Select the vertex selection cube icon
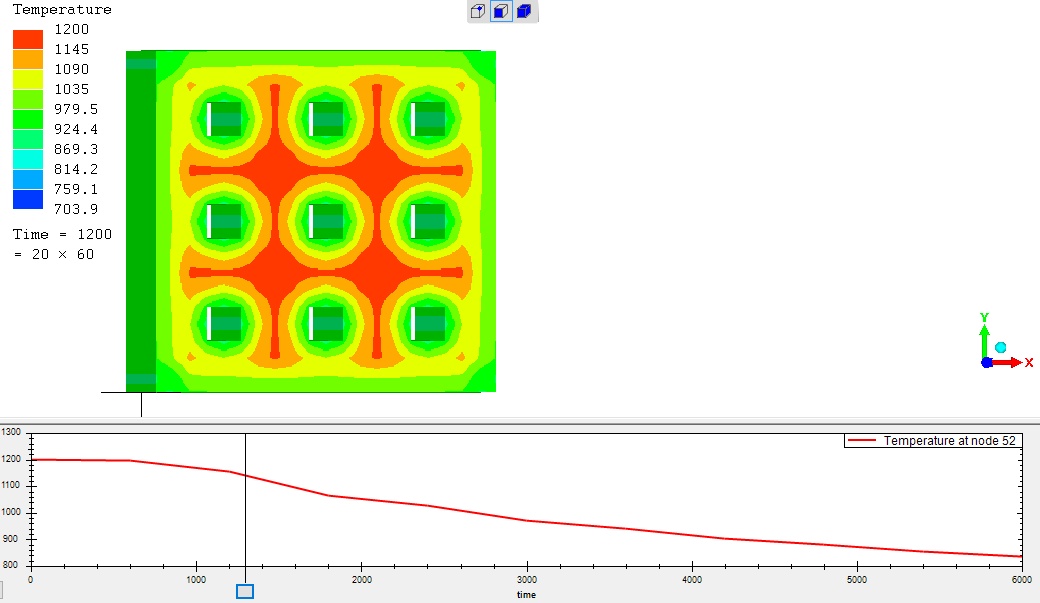Screen dimensions: 1040x603 pyautogui.click(x=478, y=11)
